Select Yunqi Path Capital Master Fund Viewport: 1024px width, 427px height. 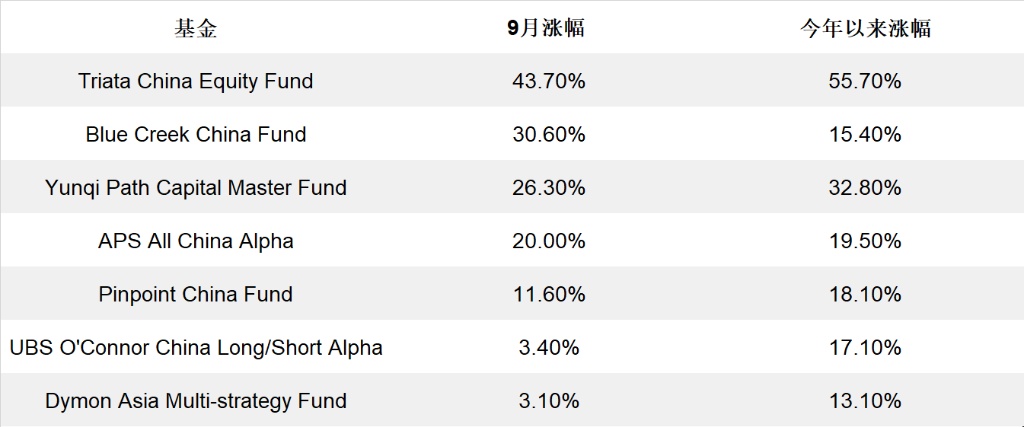(195, 188)
